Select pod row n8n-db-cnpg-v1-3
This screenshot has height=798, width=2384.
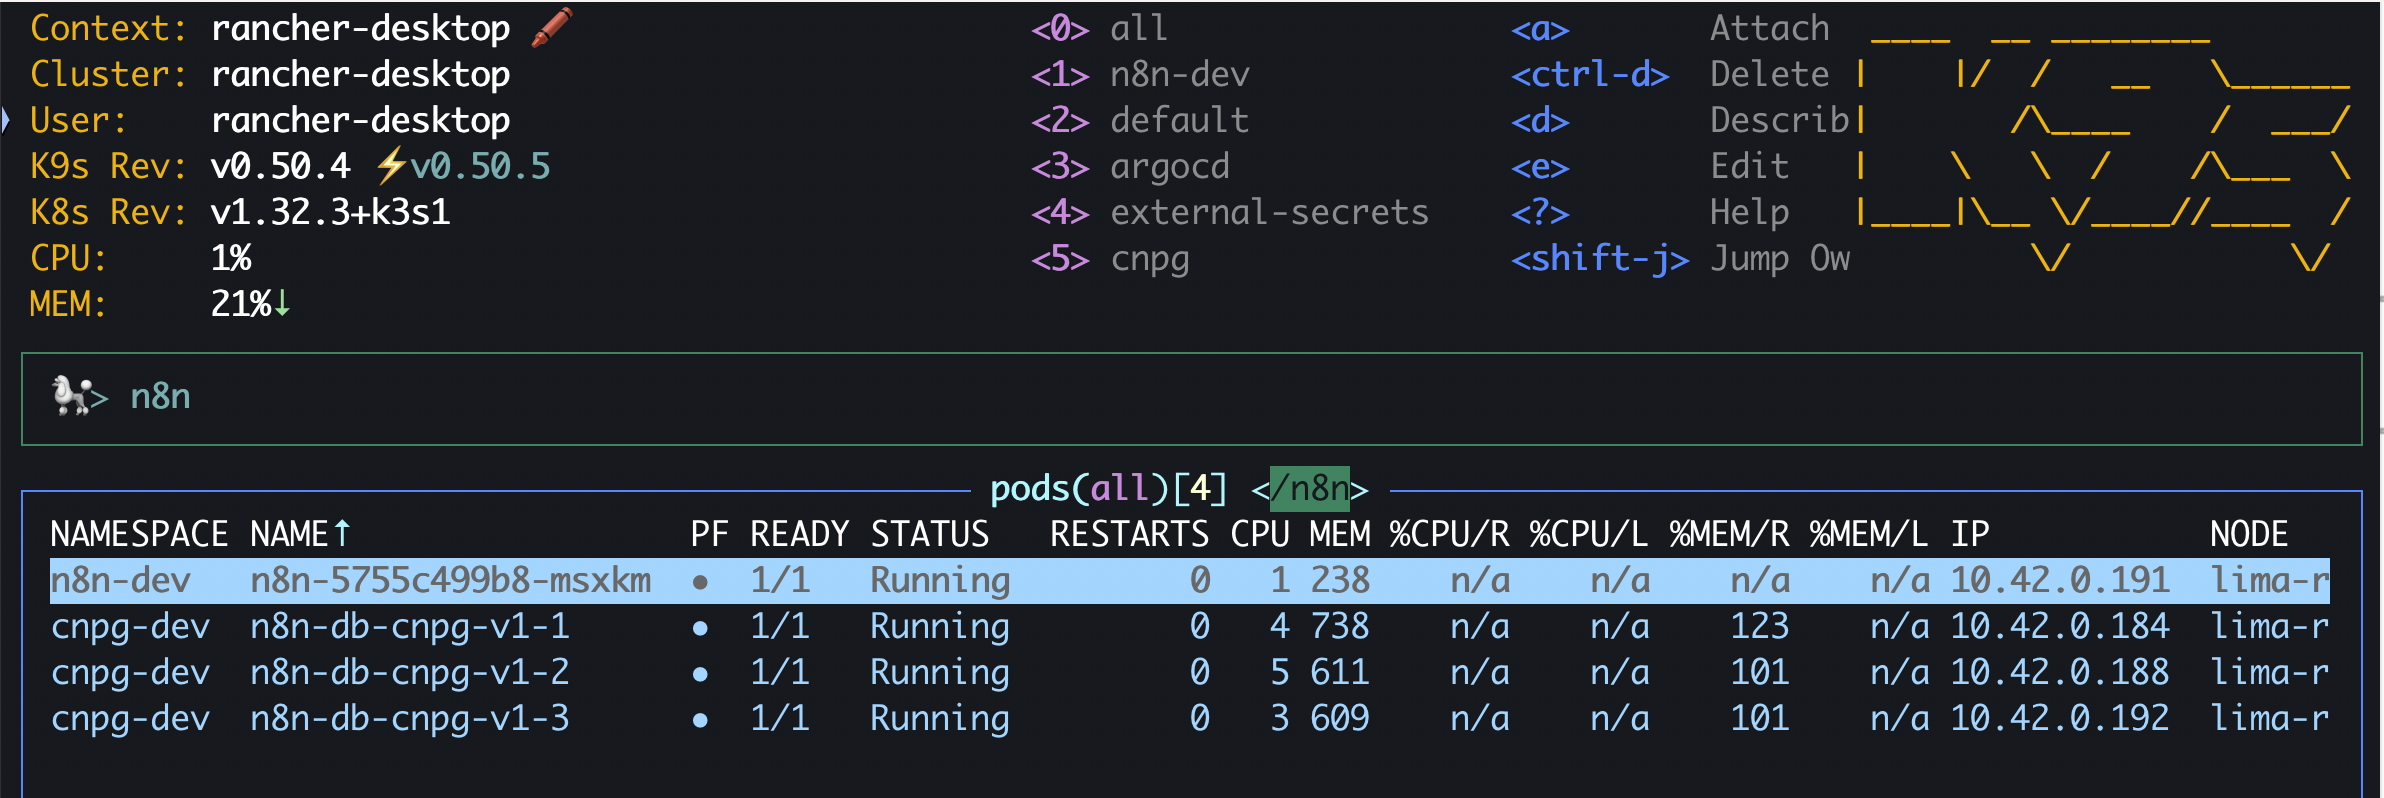point(1190,719)
